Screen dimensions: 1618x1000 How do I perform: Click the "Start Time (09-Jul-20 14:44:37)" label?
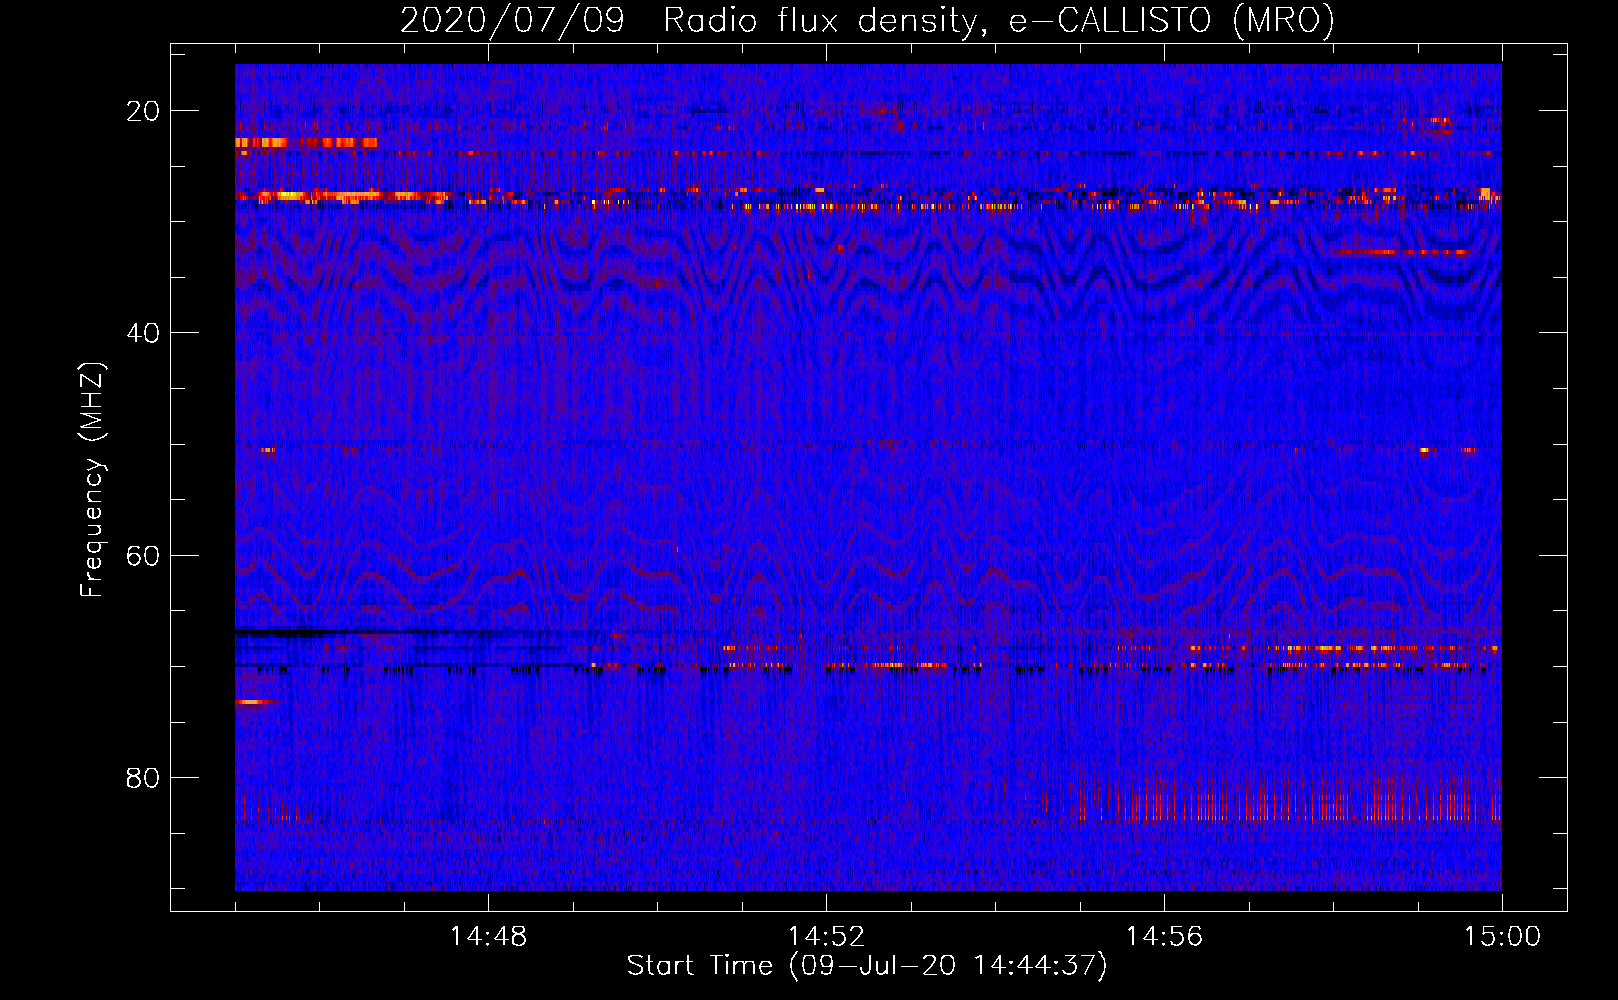click(867, 966)
